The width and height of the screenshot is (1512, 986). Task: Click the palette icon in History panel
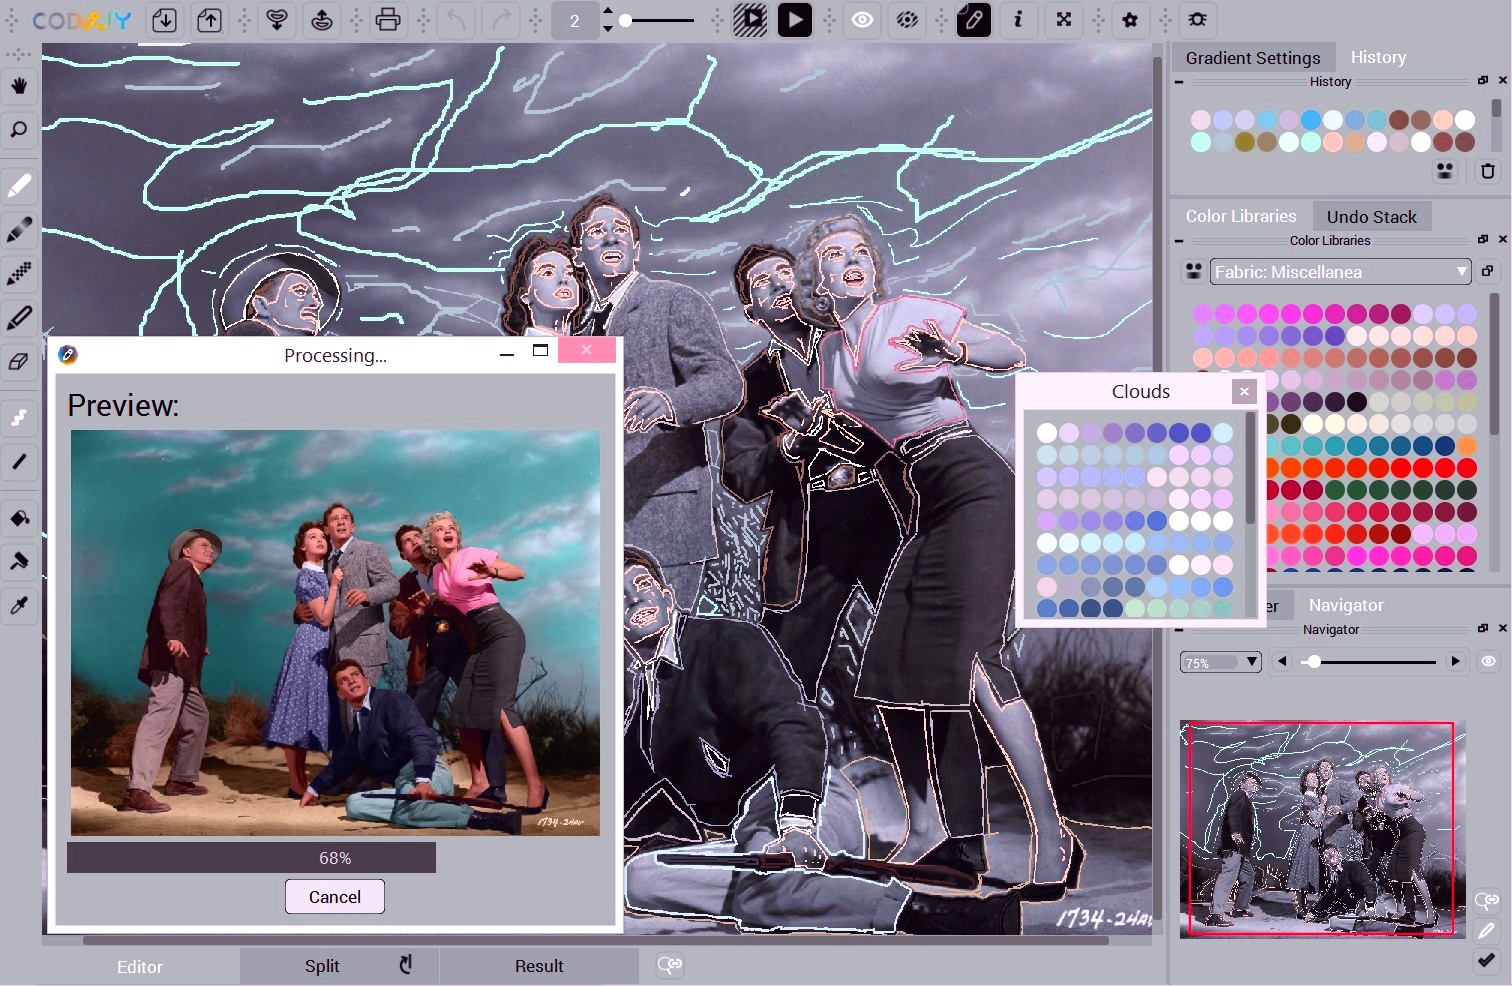click(1445, 171)
